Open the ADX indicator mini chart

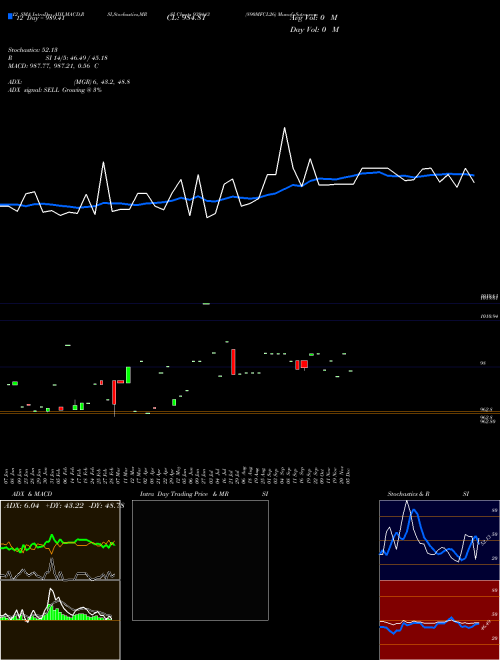click(x=60, y=540)
